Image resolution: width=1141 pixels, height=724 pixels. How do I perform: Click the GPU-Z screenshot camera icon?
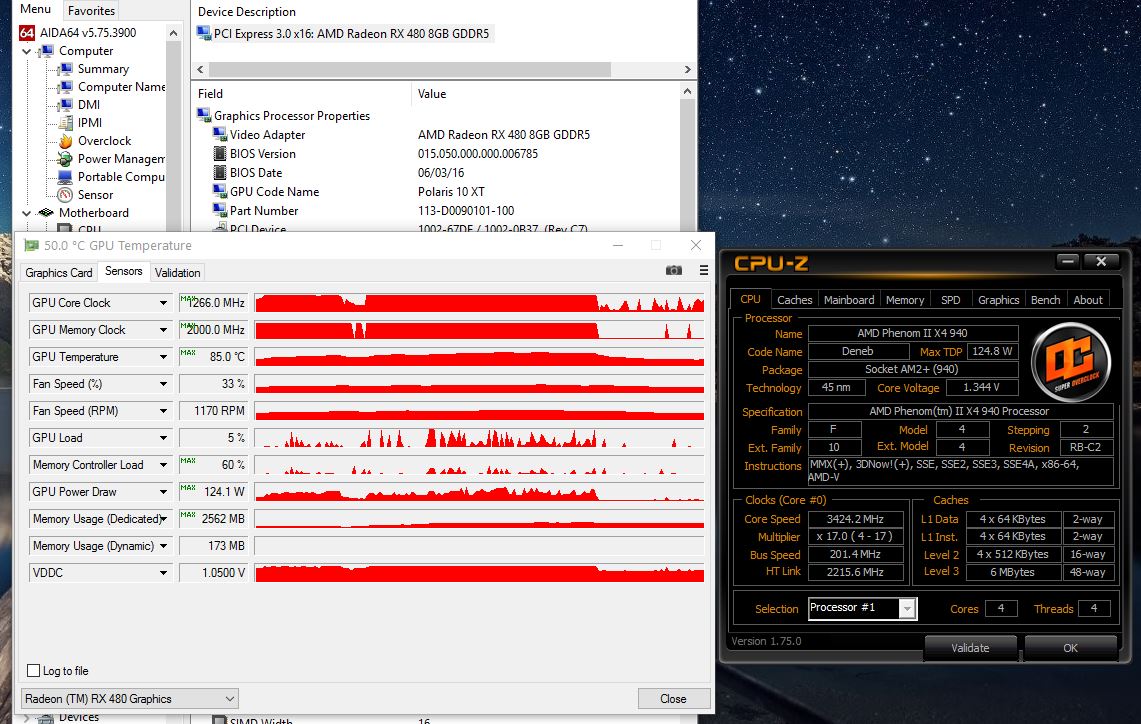pos(674,271)
